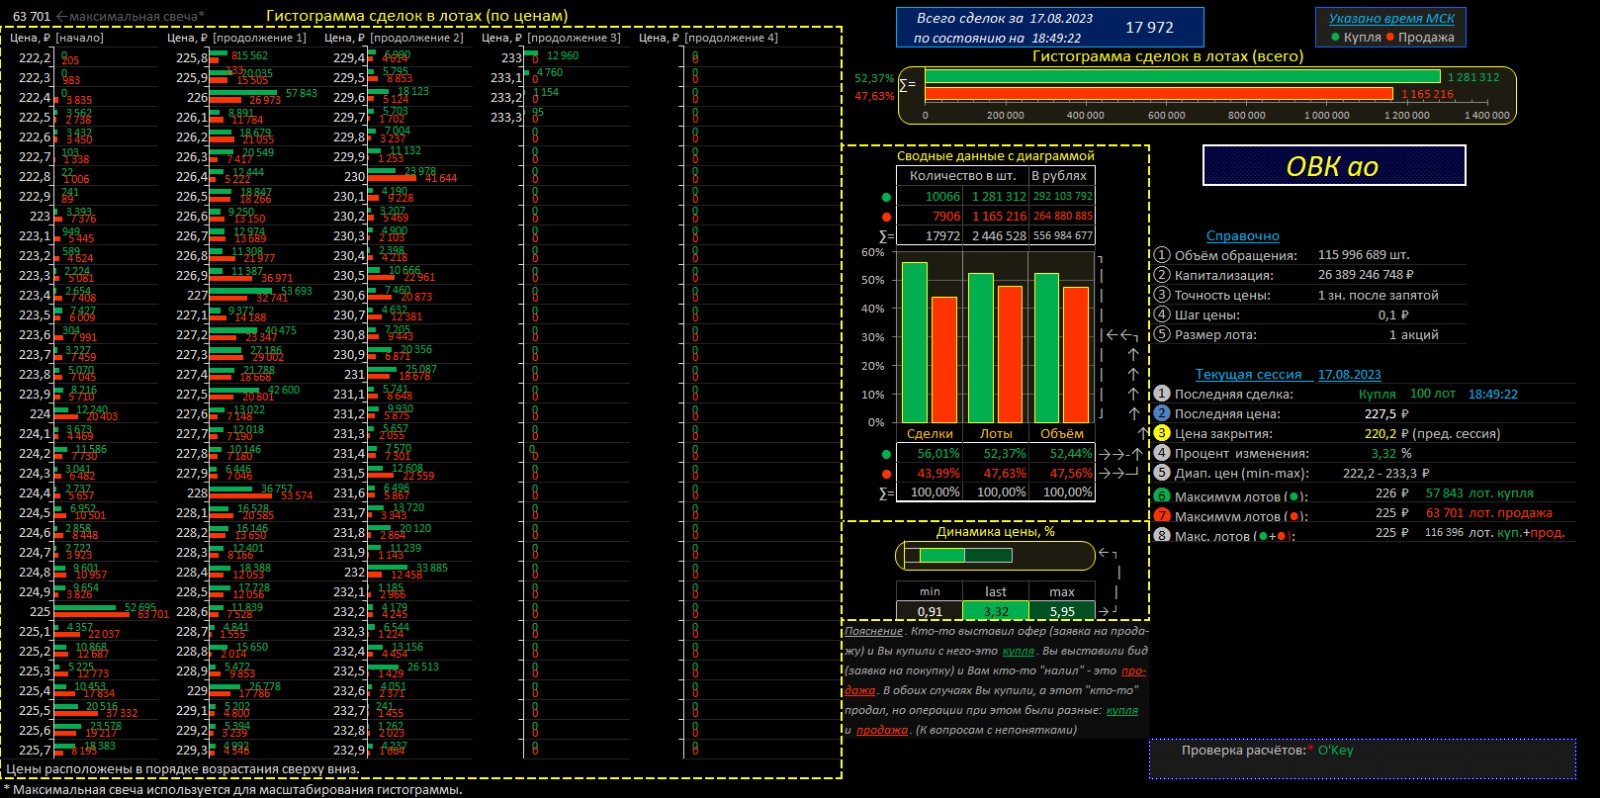
Task: Click histogram value 53 574 at price 228
Action: tap(297, 496)
